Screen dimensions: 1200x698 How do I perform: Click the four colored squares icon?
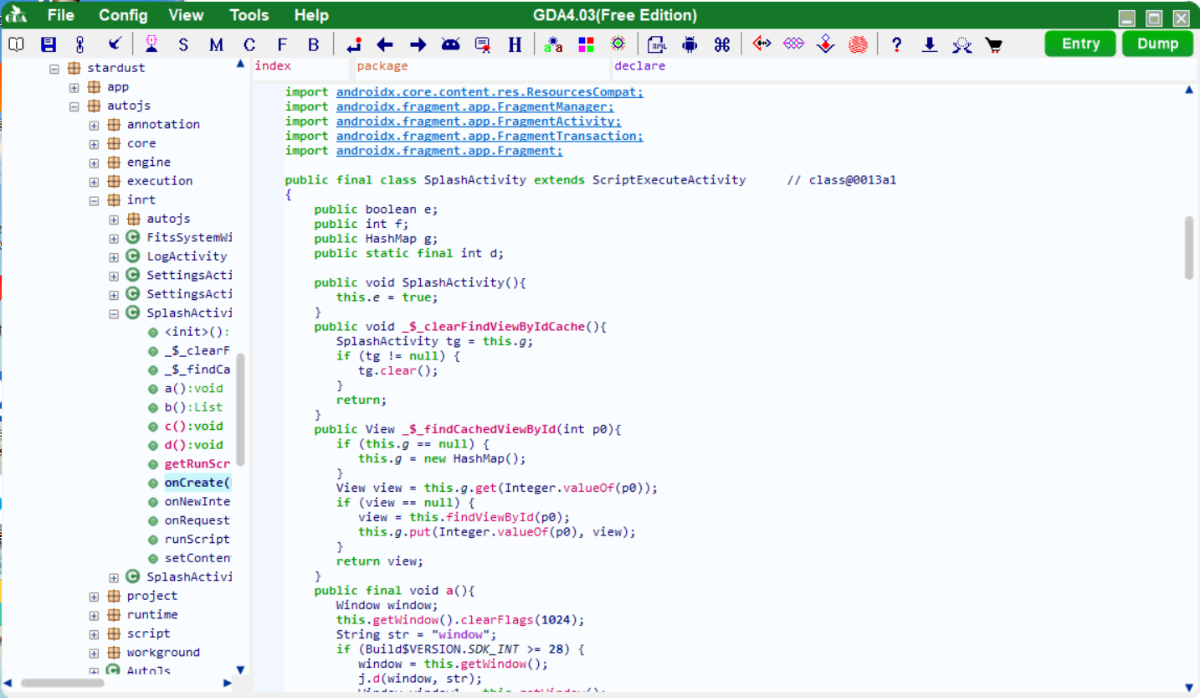(586, 44)
